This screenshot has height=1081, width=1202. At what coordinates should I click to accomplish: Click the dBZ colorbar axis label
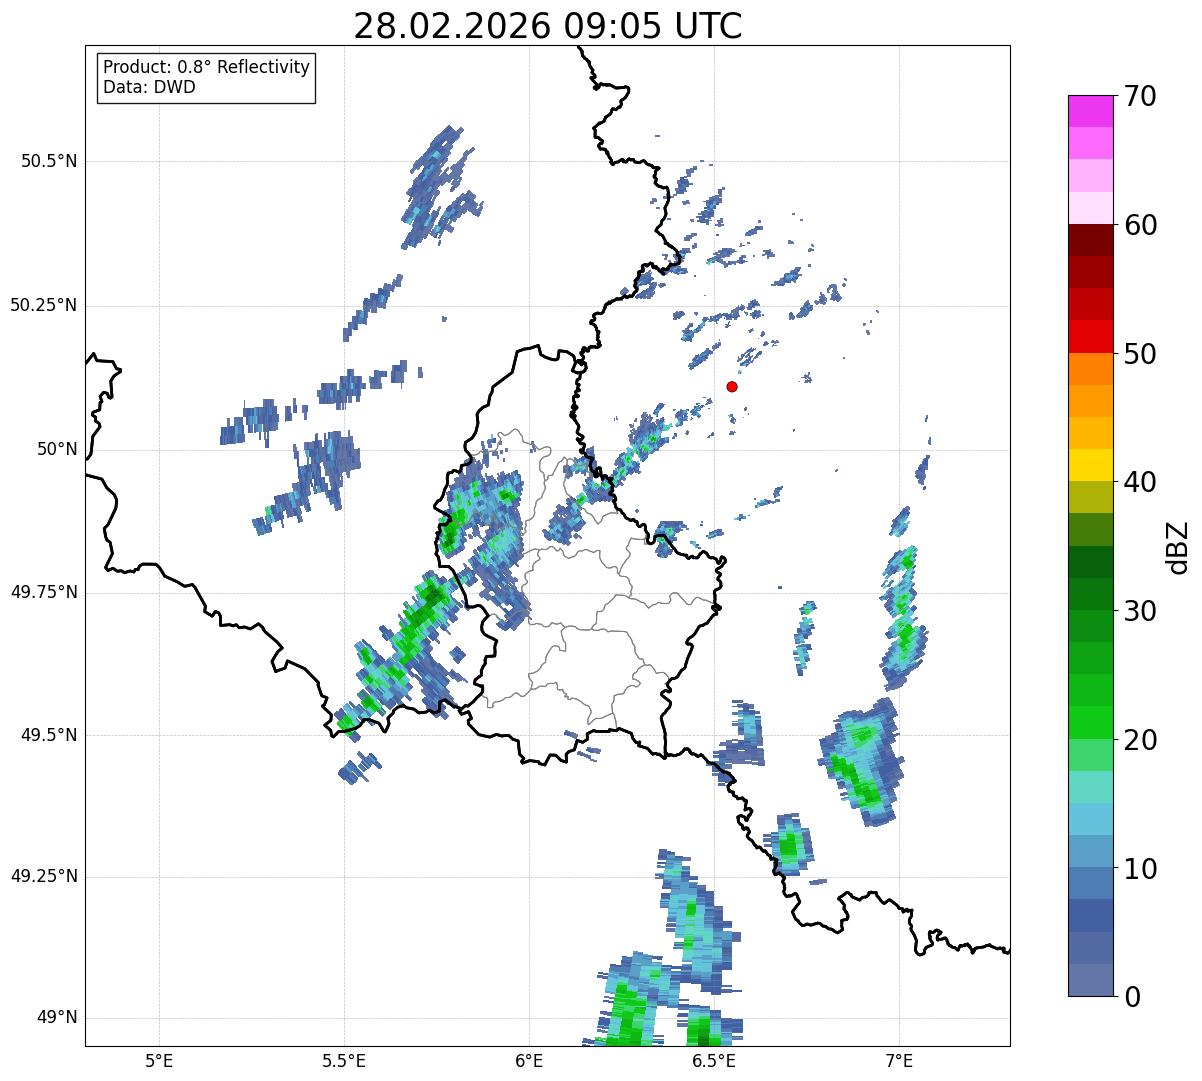1178,546
